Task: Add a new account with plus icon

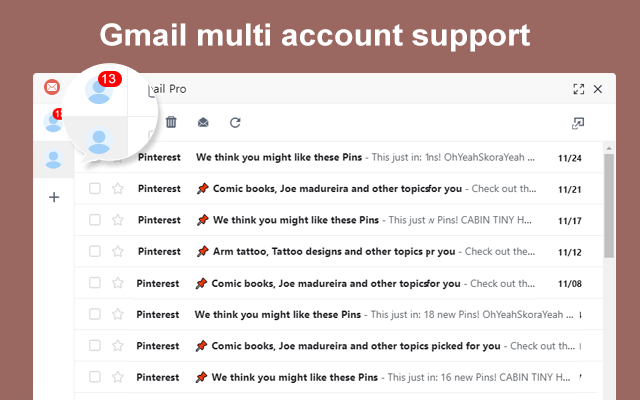Action: pos(54,197)
